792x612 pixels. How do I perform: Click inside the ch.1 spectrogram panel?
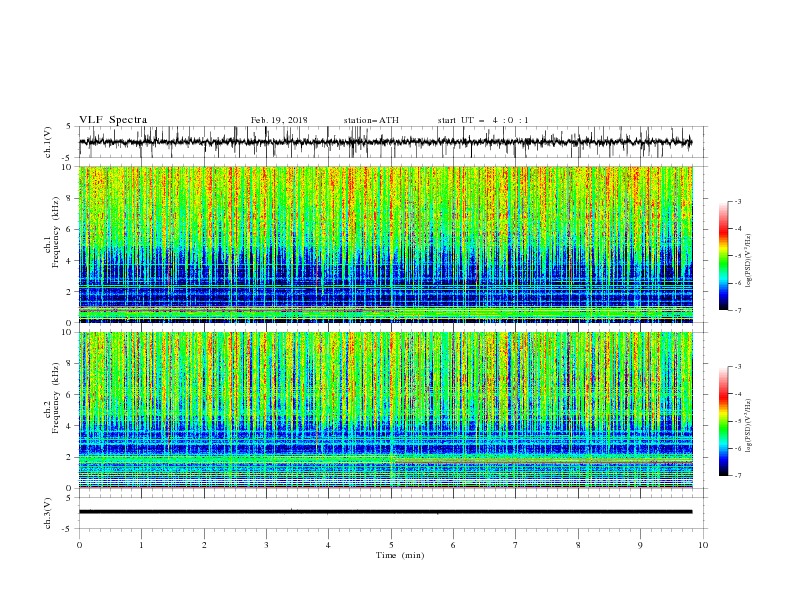385,244
